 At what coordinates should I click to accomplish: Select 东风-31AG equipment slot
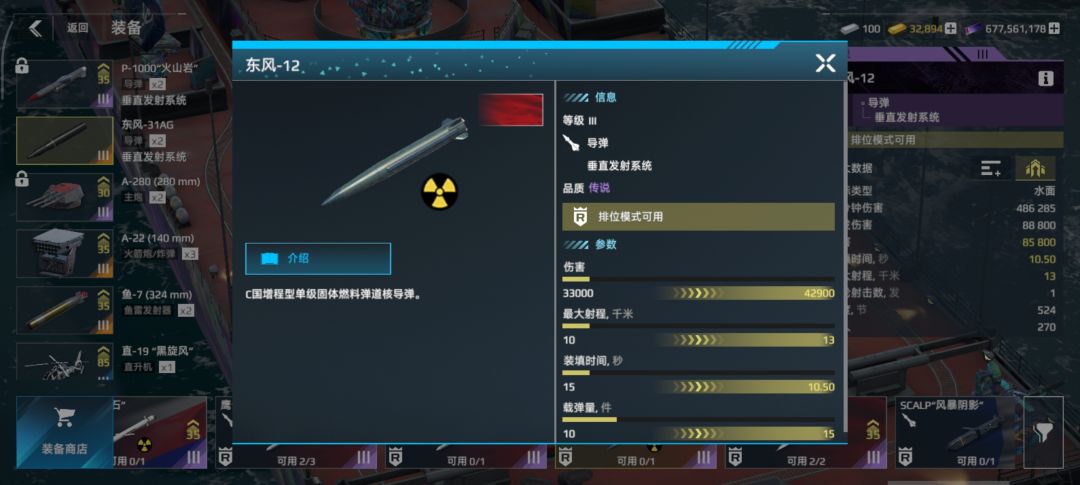coord(65,141)
